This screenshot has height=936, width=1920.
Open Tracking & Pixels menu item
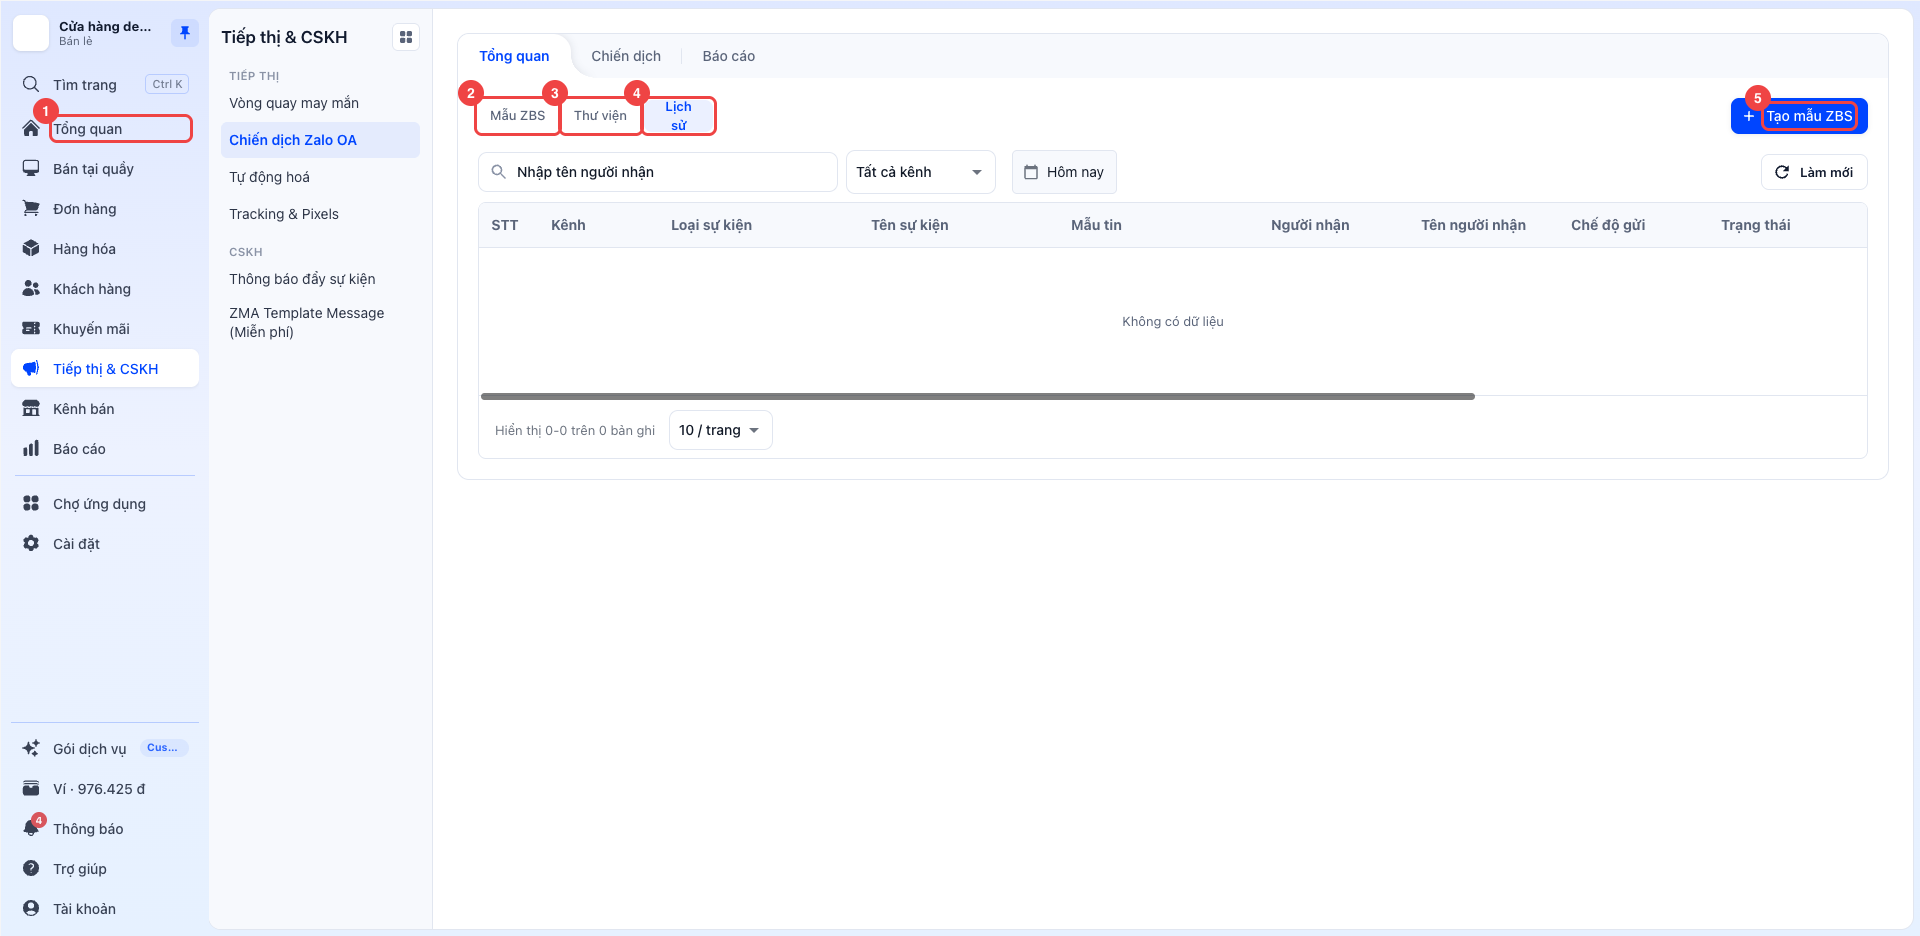[x=320, y=214]
